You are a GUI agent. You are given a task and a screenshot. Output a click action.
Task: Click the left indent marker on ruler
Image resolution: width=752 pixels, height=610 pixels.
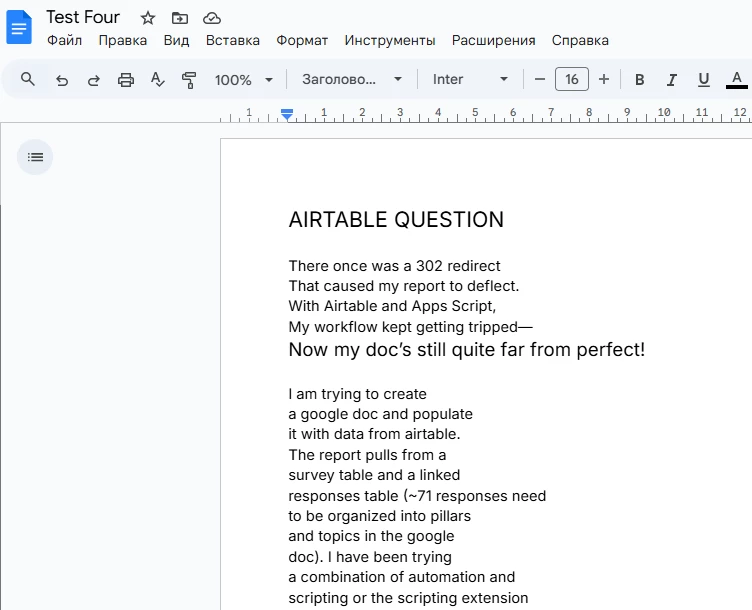[x=287, y=115]
